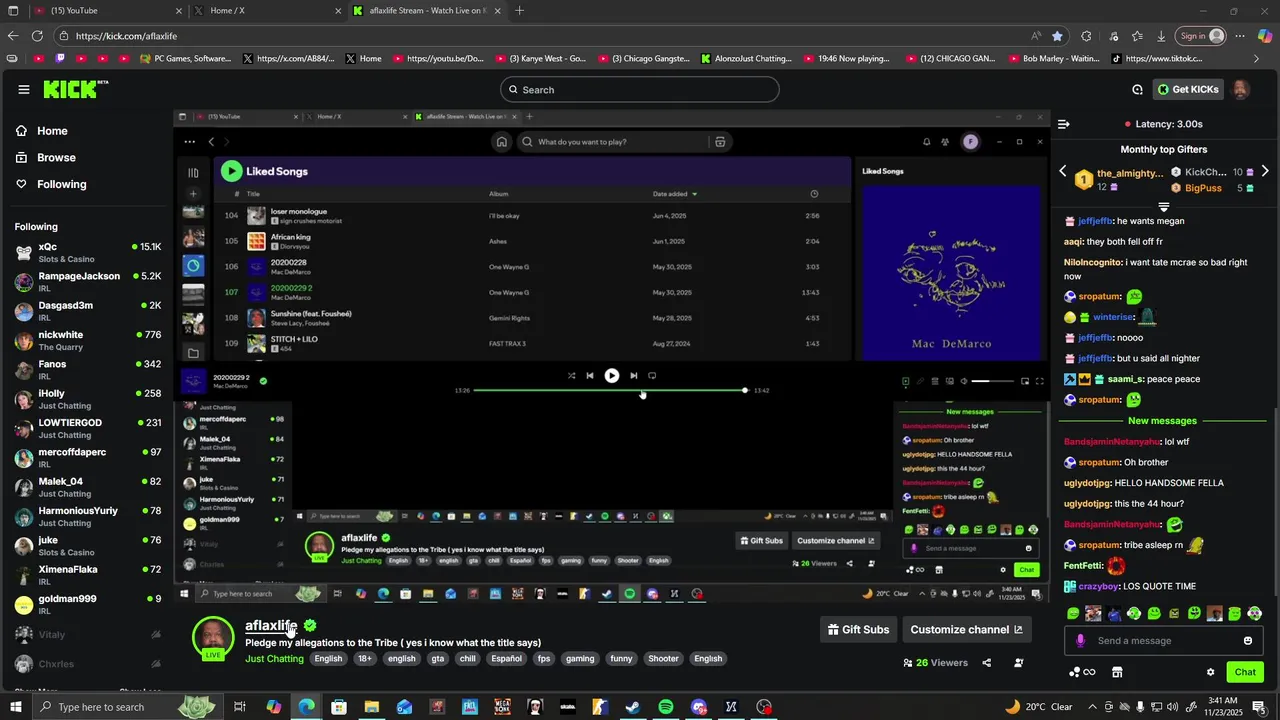Image resolution: width=1280 pixels, height=720 pixels.
Task: Click the aflaxlife channel name link
Action: click(x=271, y=626)
